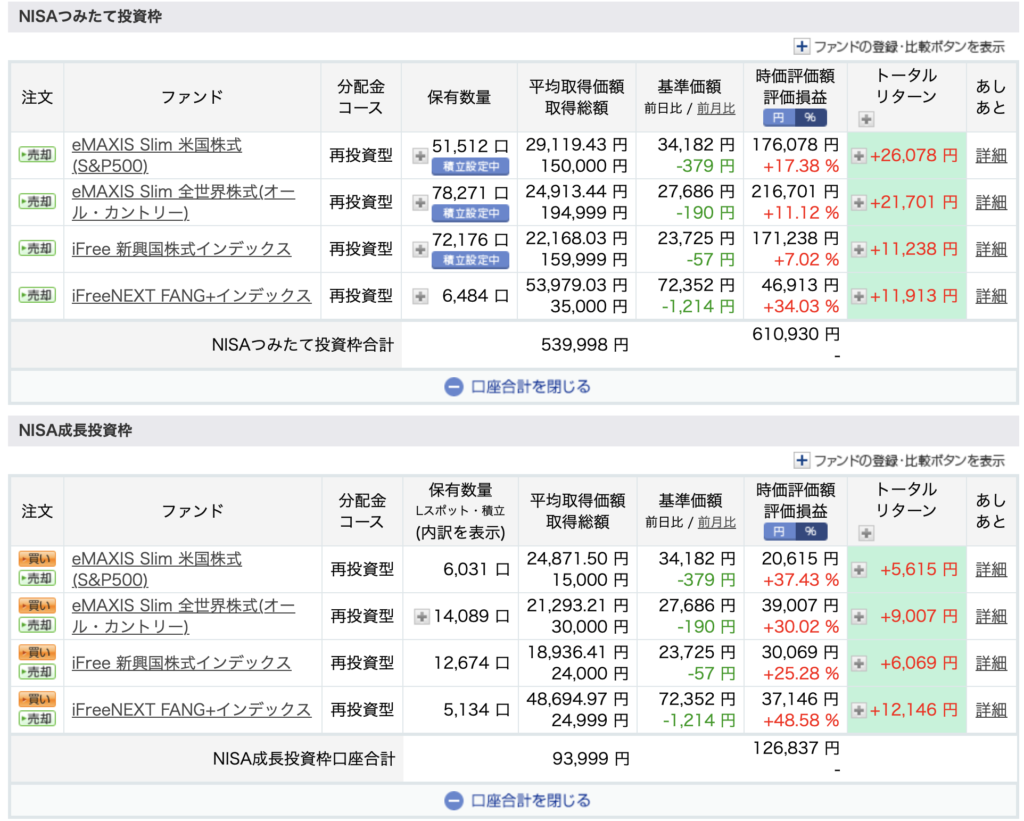Collapse 口座合計 under NISAつみたて投資枠
Image resolution: width=1024 pixels, height=821 pixels.
pyautogui.click(x=517, y=387)
